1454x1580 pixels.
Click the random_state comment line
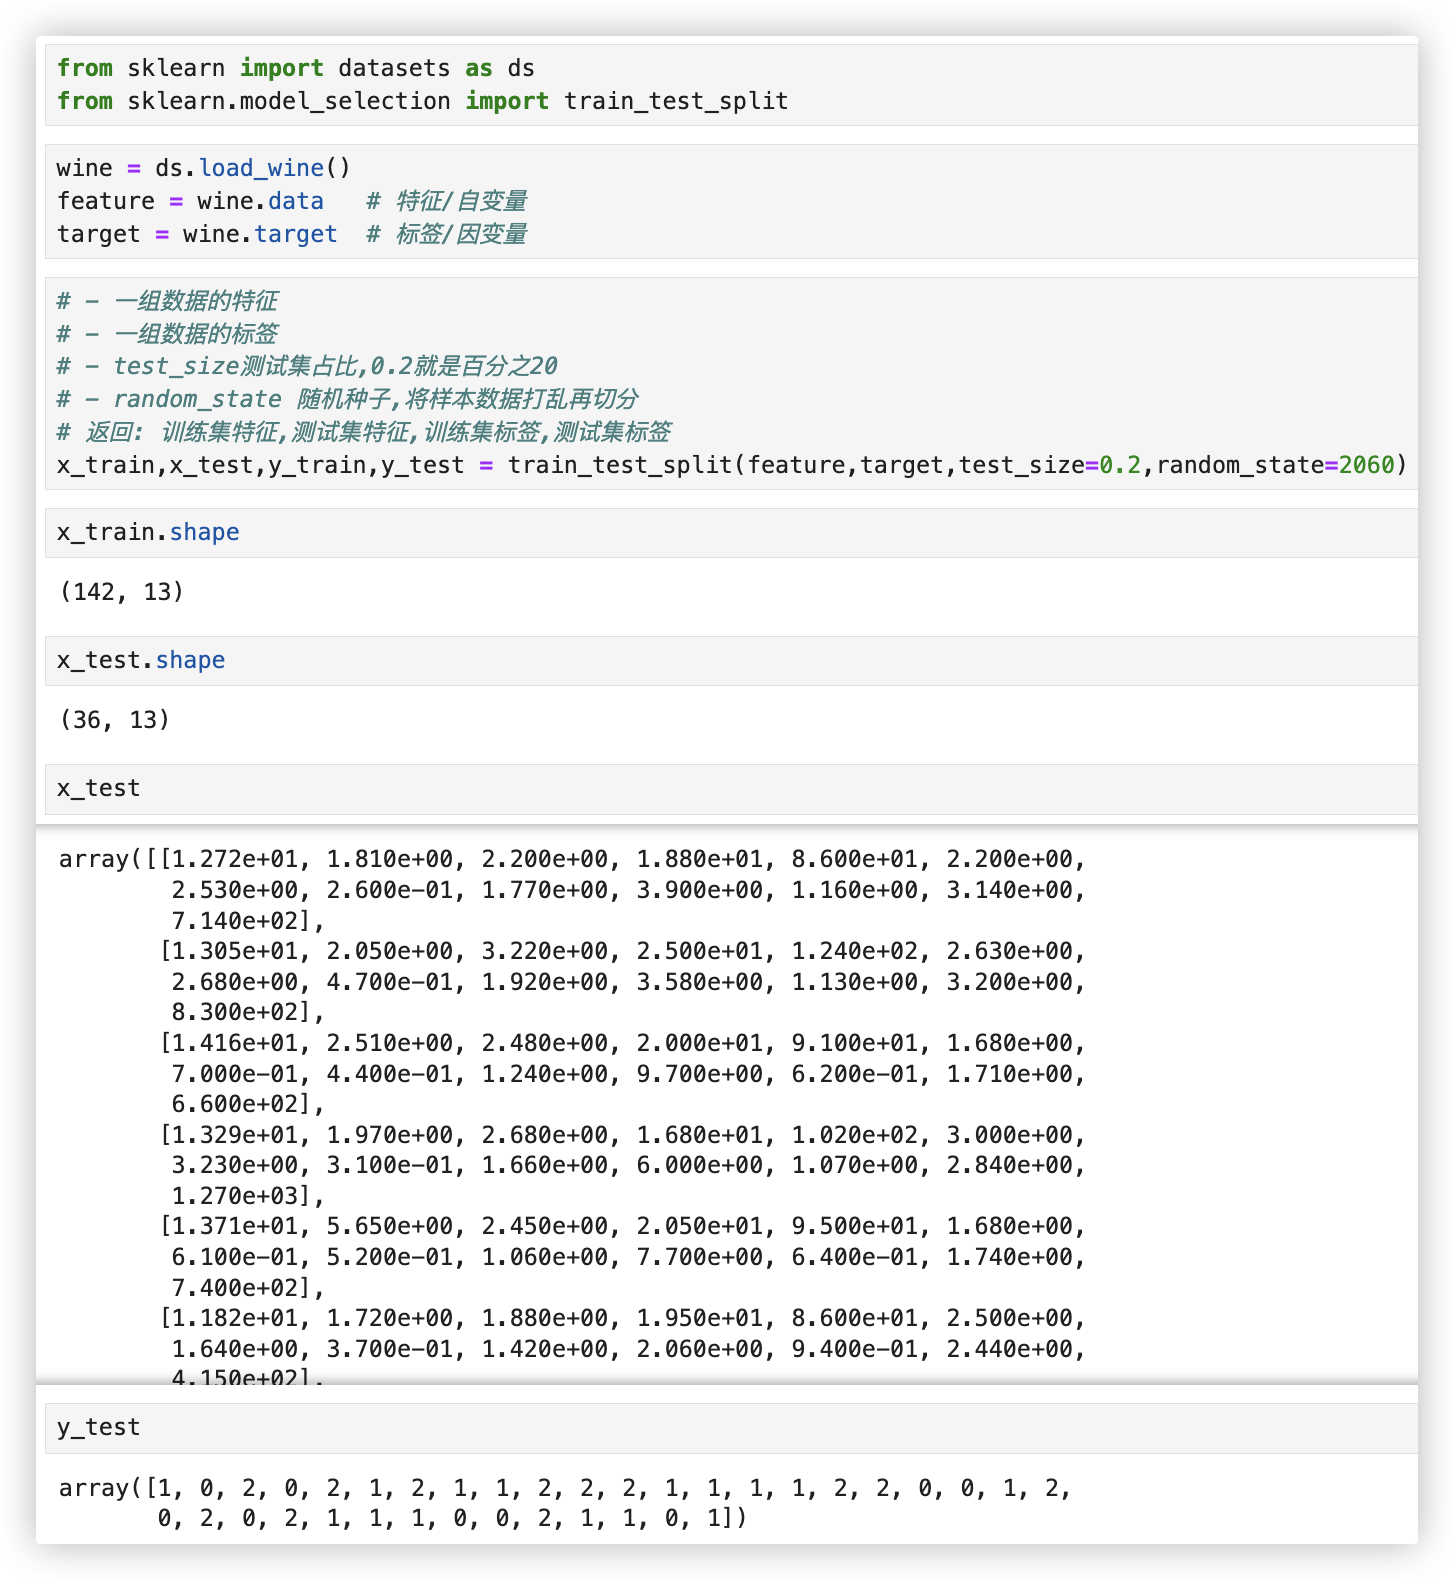tap(347, 399)
